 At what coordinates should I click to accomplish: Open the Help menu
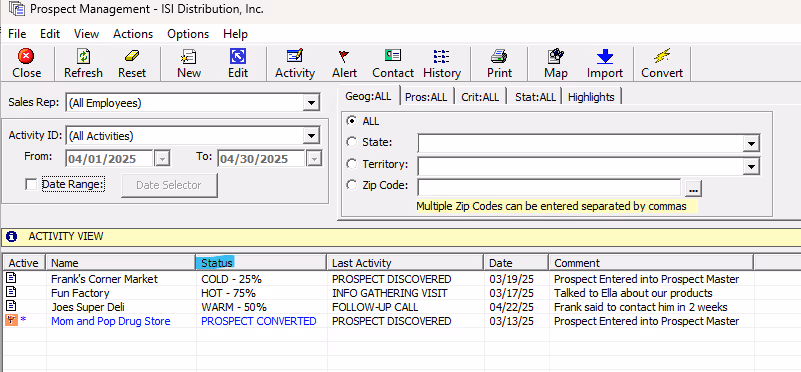coord(235,34)
